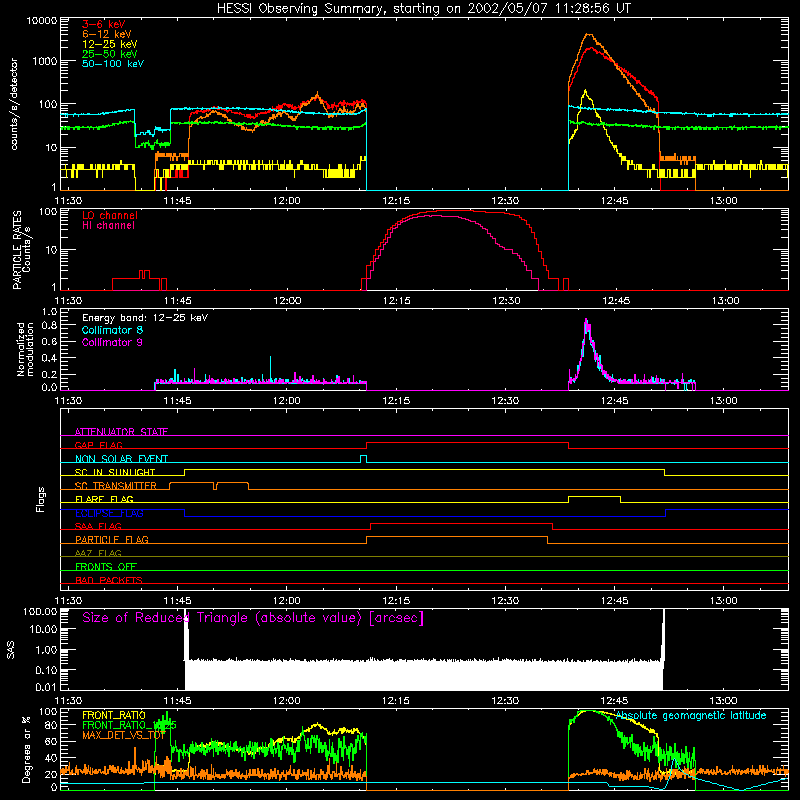Click the PARTICLE FLAG label
This screenshot has height=800, width=800.
pyautogui.click(x=112, y=539)
